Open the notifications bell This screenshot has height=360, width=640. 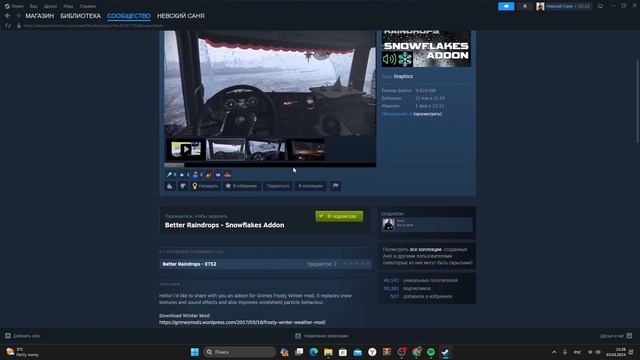tap(524, 6)
